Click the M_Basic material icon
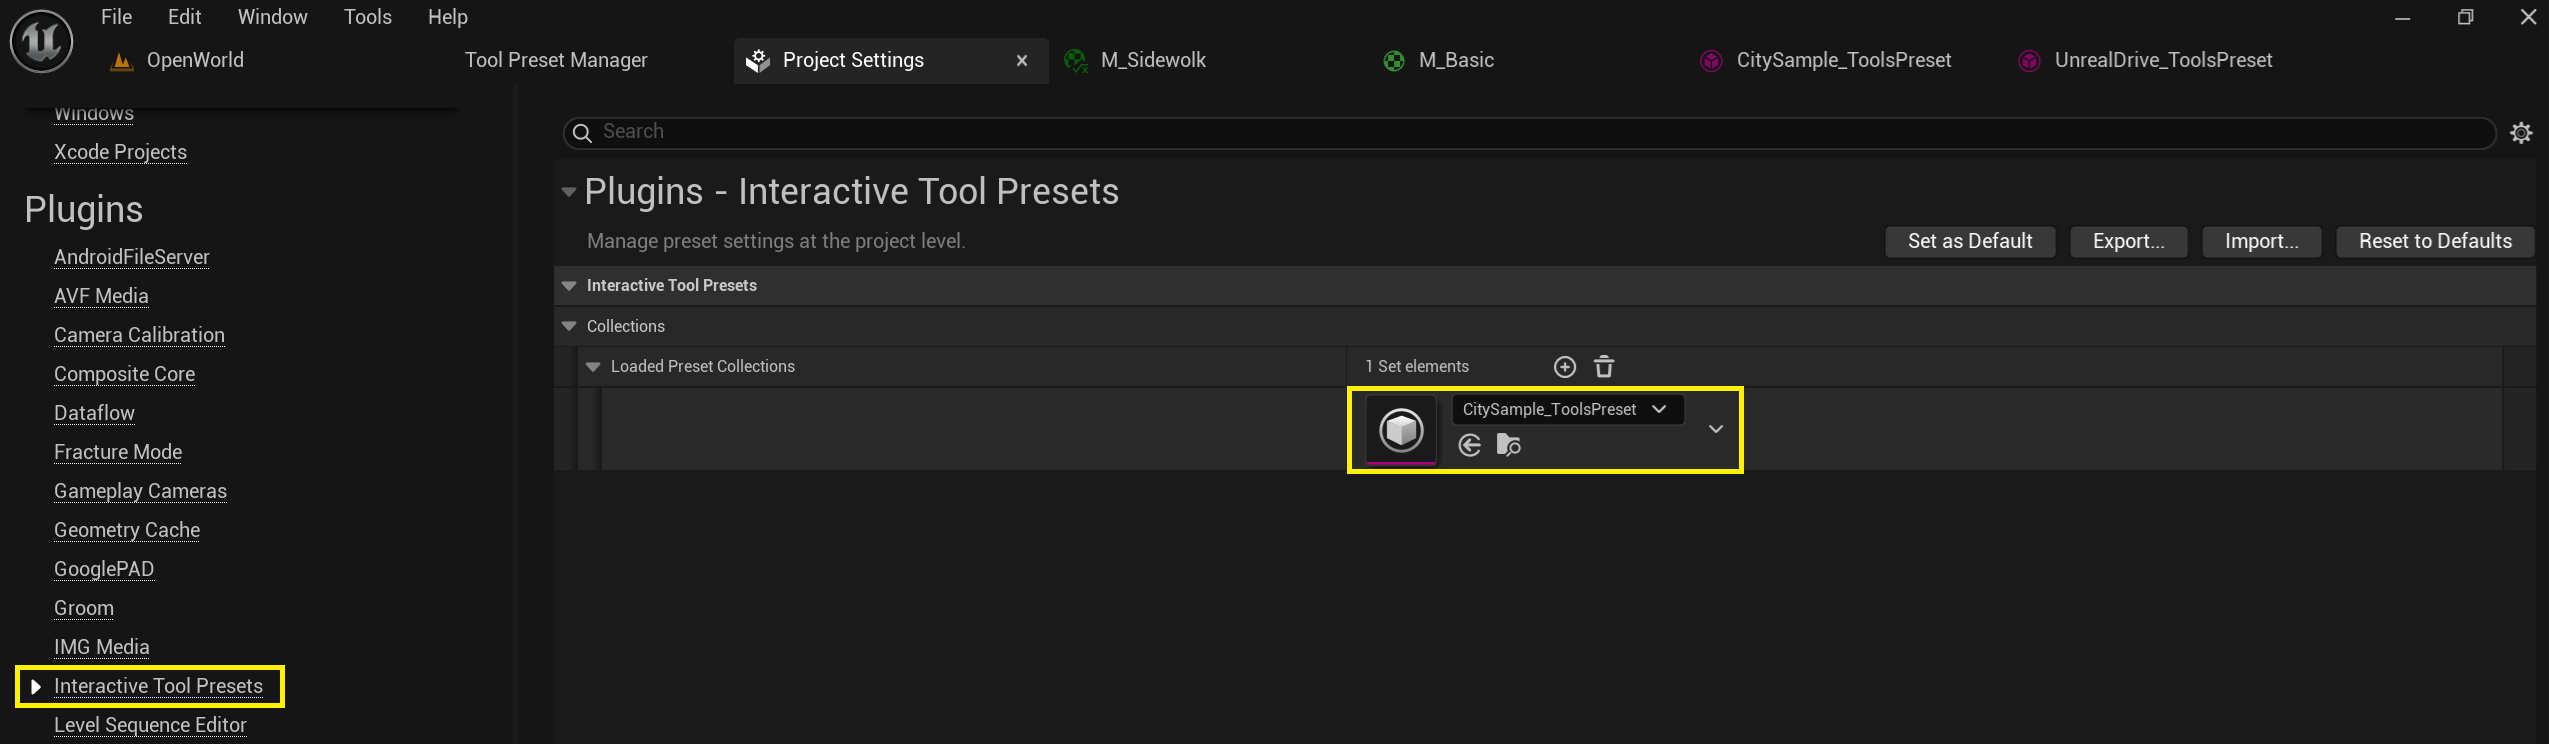The width and height of the screenshot is (2549, 744). click(x=1394, y=61)
